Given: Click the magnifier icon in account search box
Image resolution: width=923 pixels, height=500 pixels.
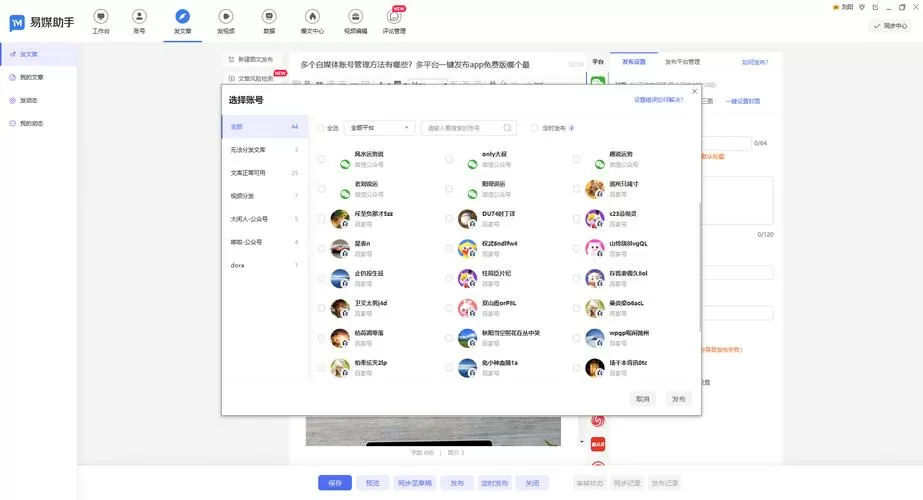Looking at the screenshot, I should [x=507, y=128].
